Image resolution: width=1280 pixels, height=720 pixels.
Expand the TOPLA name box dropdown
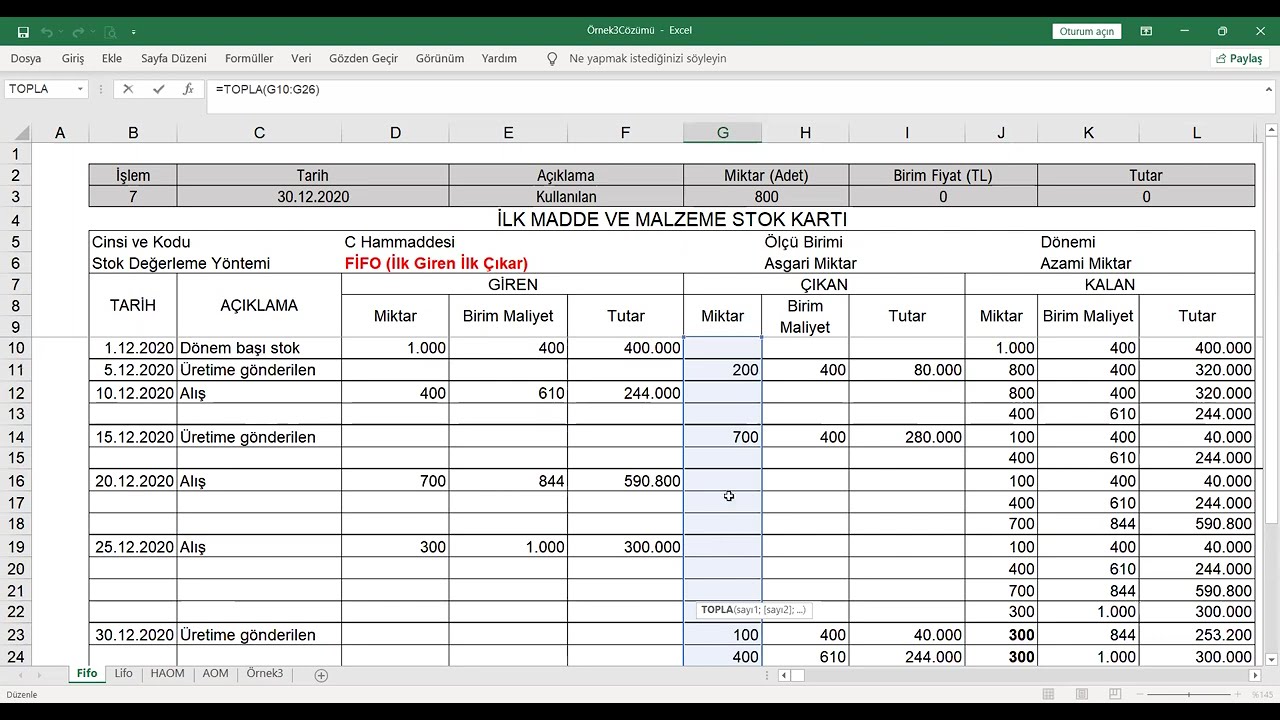coord(79,89)
